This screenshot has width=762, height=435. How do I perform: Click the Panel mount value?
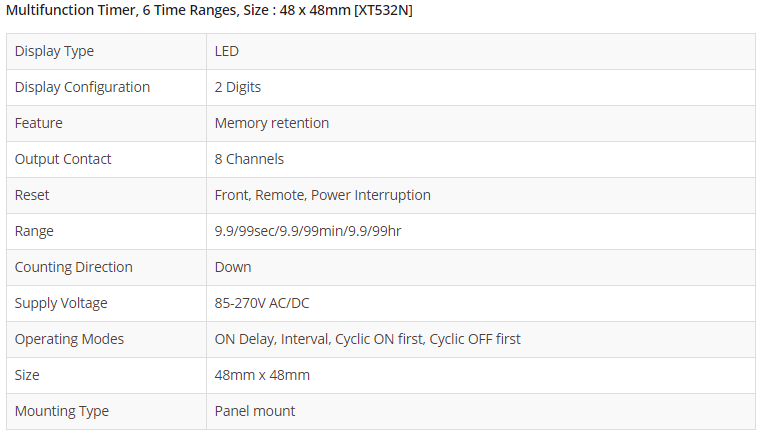(x=255, y=411)
